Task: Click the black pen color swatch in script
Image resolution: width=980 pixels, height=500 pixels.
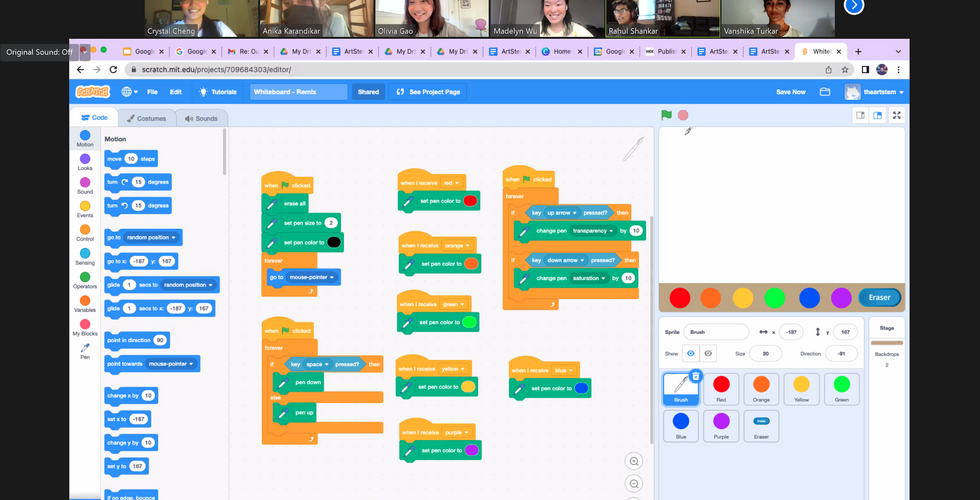Action: (x=334, y=242)
